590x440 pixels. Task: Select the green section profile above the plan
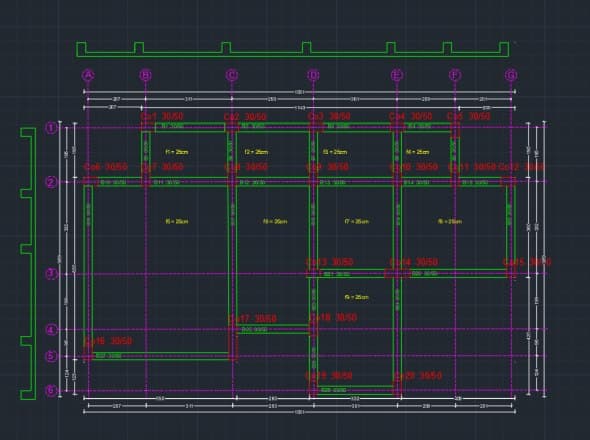pos(293,49)
